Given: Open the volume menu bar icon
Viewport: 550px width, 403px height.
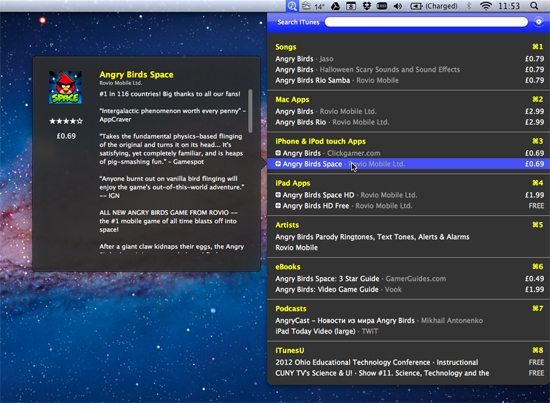Looking at the screenshot, I should [398, 6].
